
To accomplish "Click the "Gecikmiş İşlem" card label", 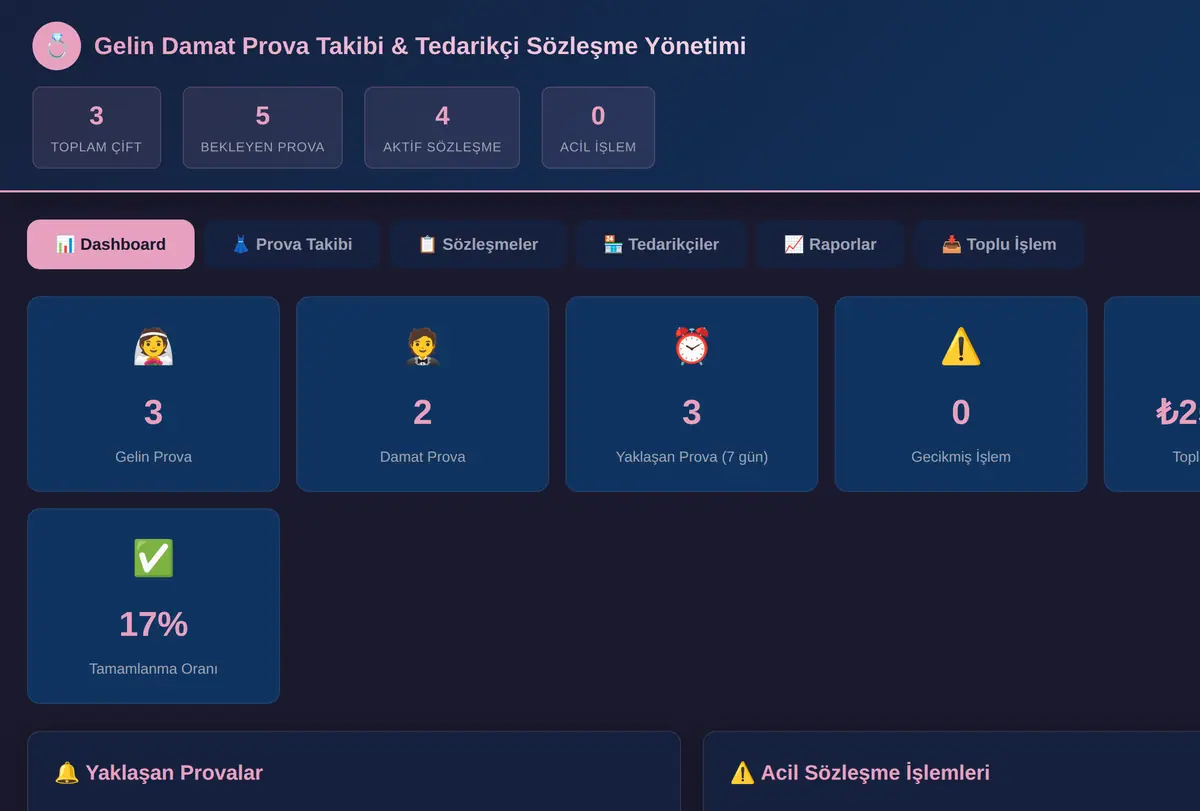I will (x=961, y=457).
